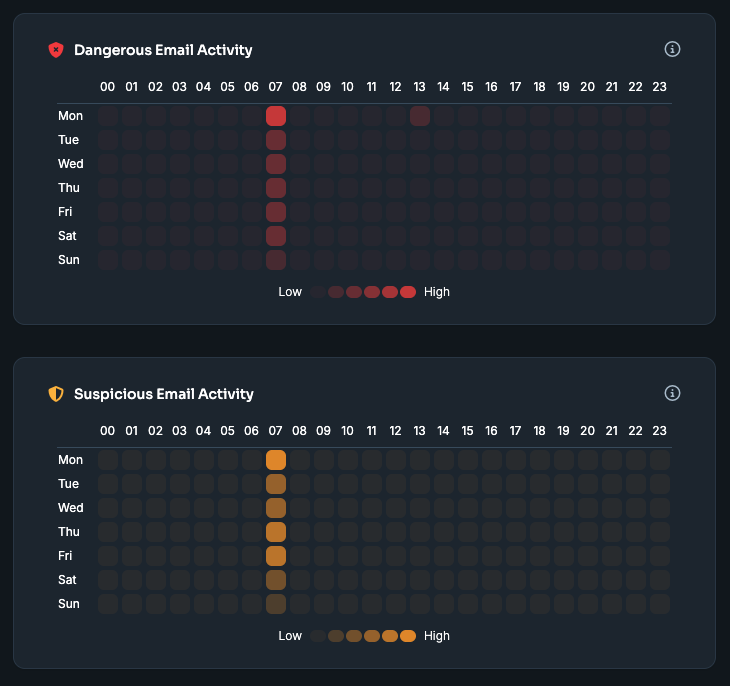The image size is (730, 686).
Task: Click the Sat row label in Suspicious heatmap
Action: (x=67, y=580)
